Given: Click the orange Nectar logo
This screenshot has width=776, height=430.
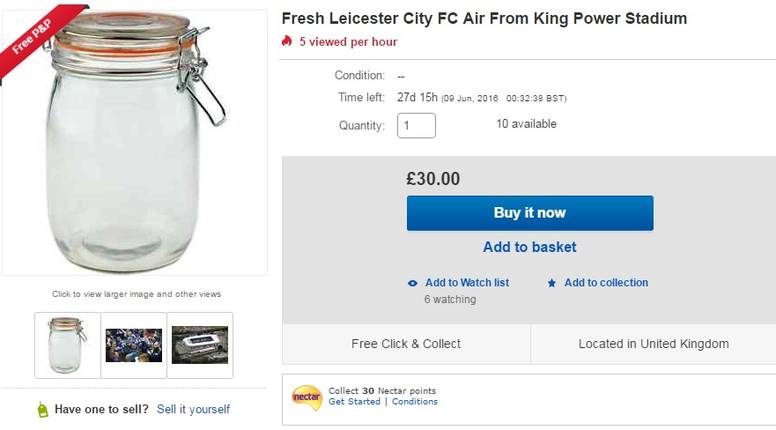Looking at the screenshot, I should point(306,396).
